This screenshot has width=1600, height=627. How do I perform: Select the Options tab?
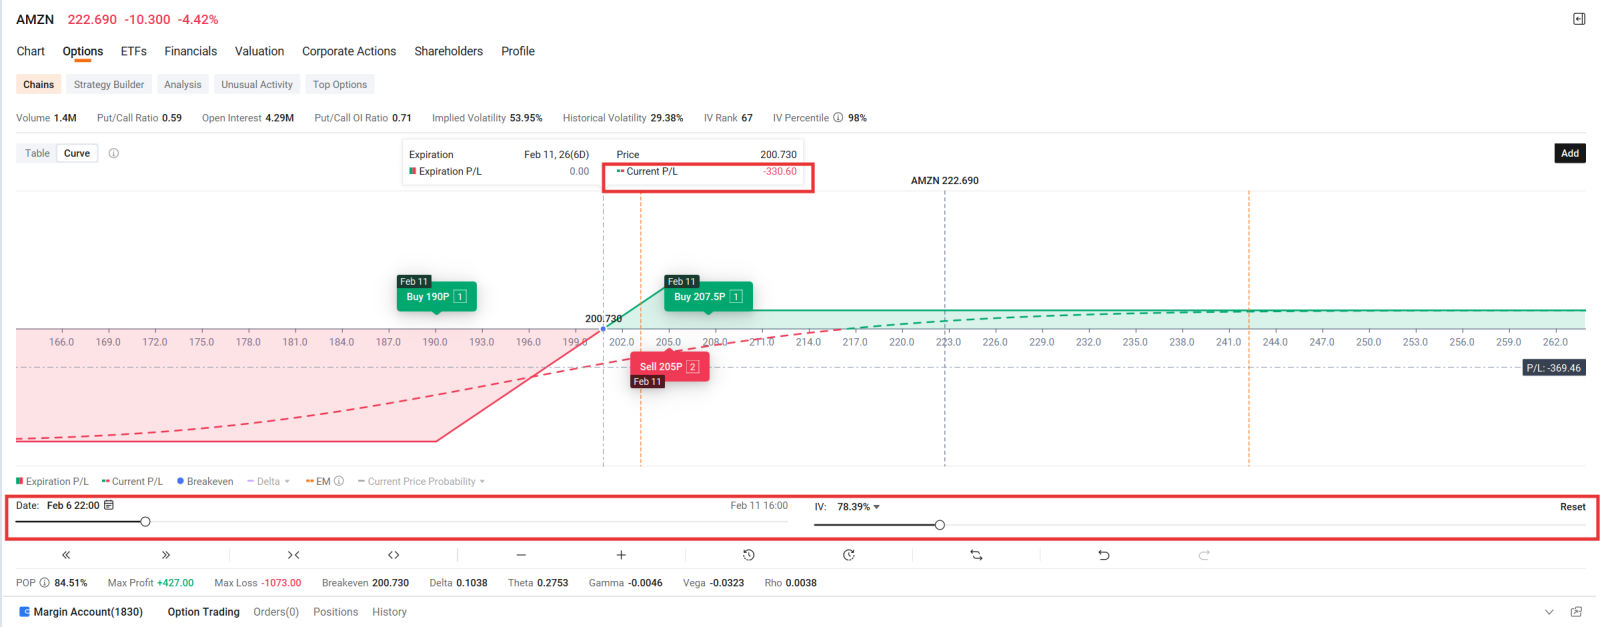point(83,51)
